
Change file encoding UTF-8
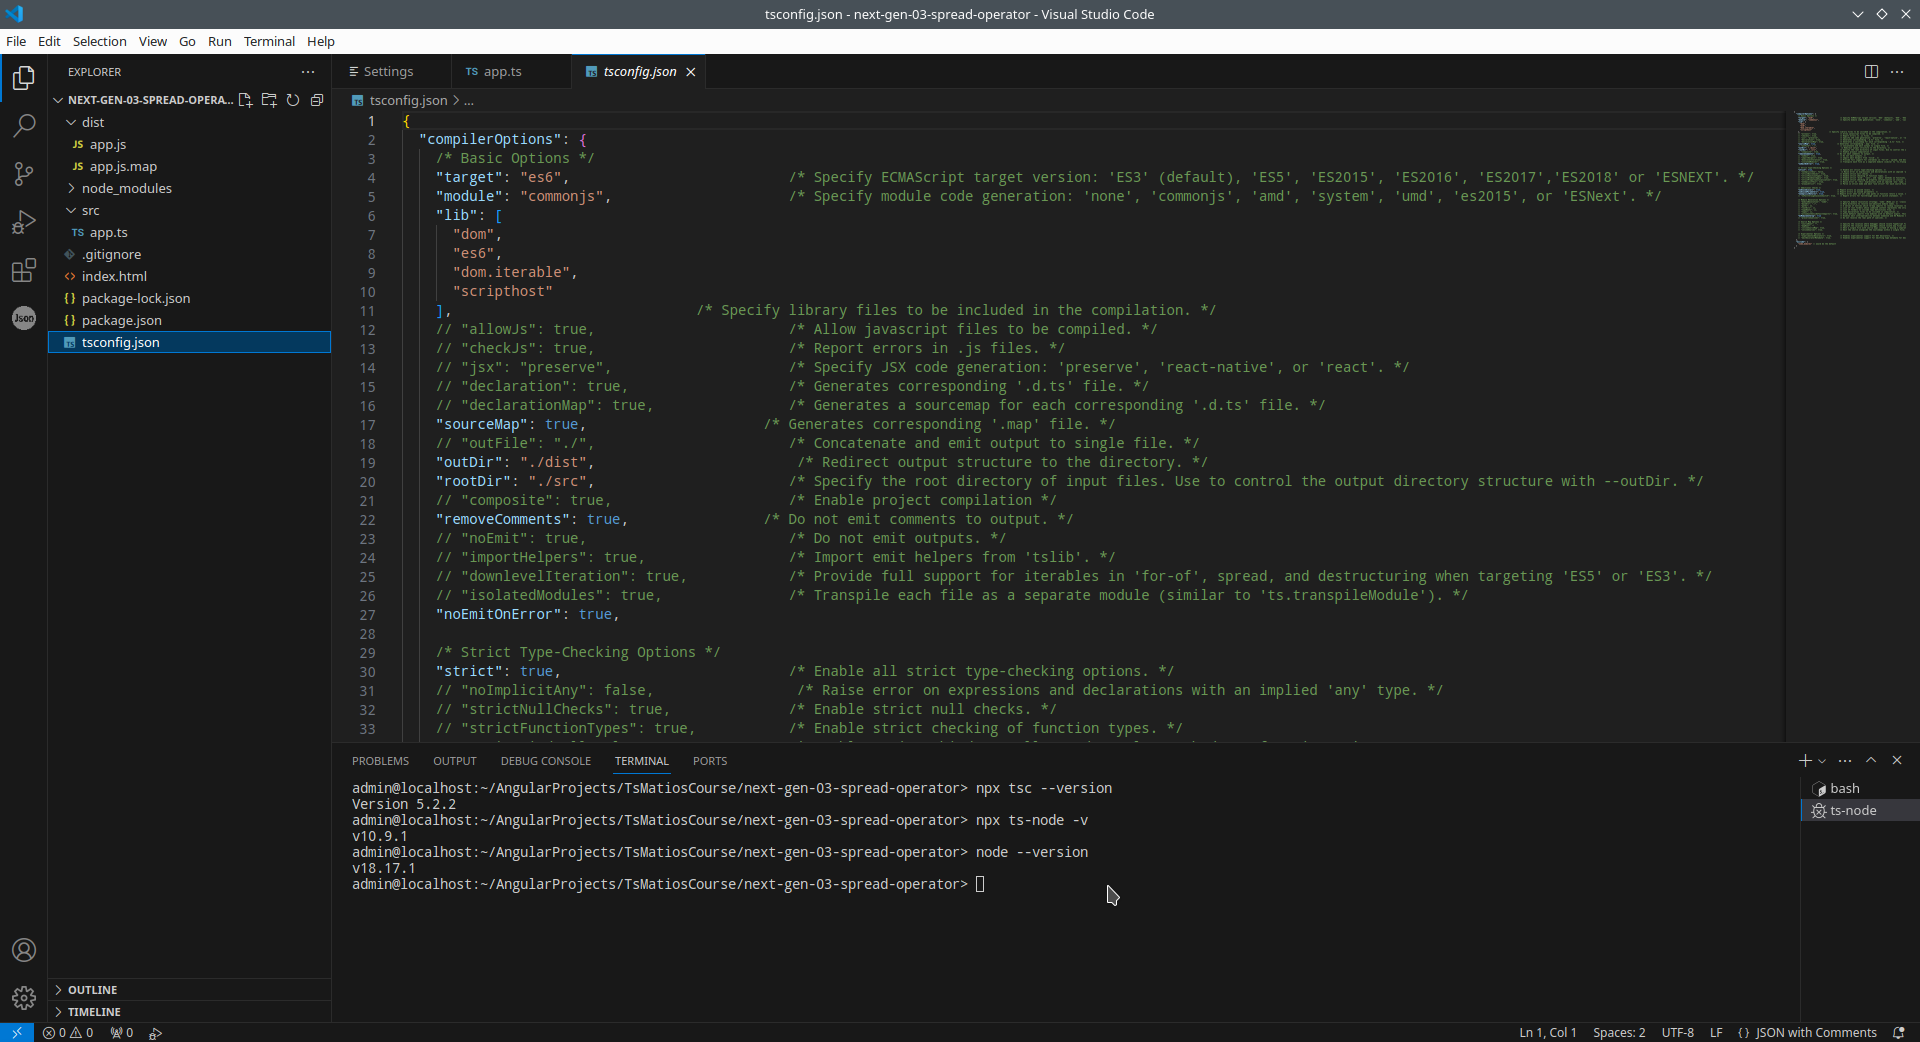pyautogui.click(x=1678, y=1033)
